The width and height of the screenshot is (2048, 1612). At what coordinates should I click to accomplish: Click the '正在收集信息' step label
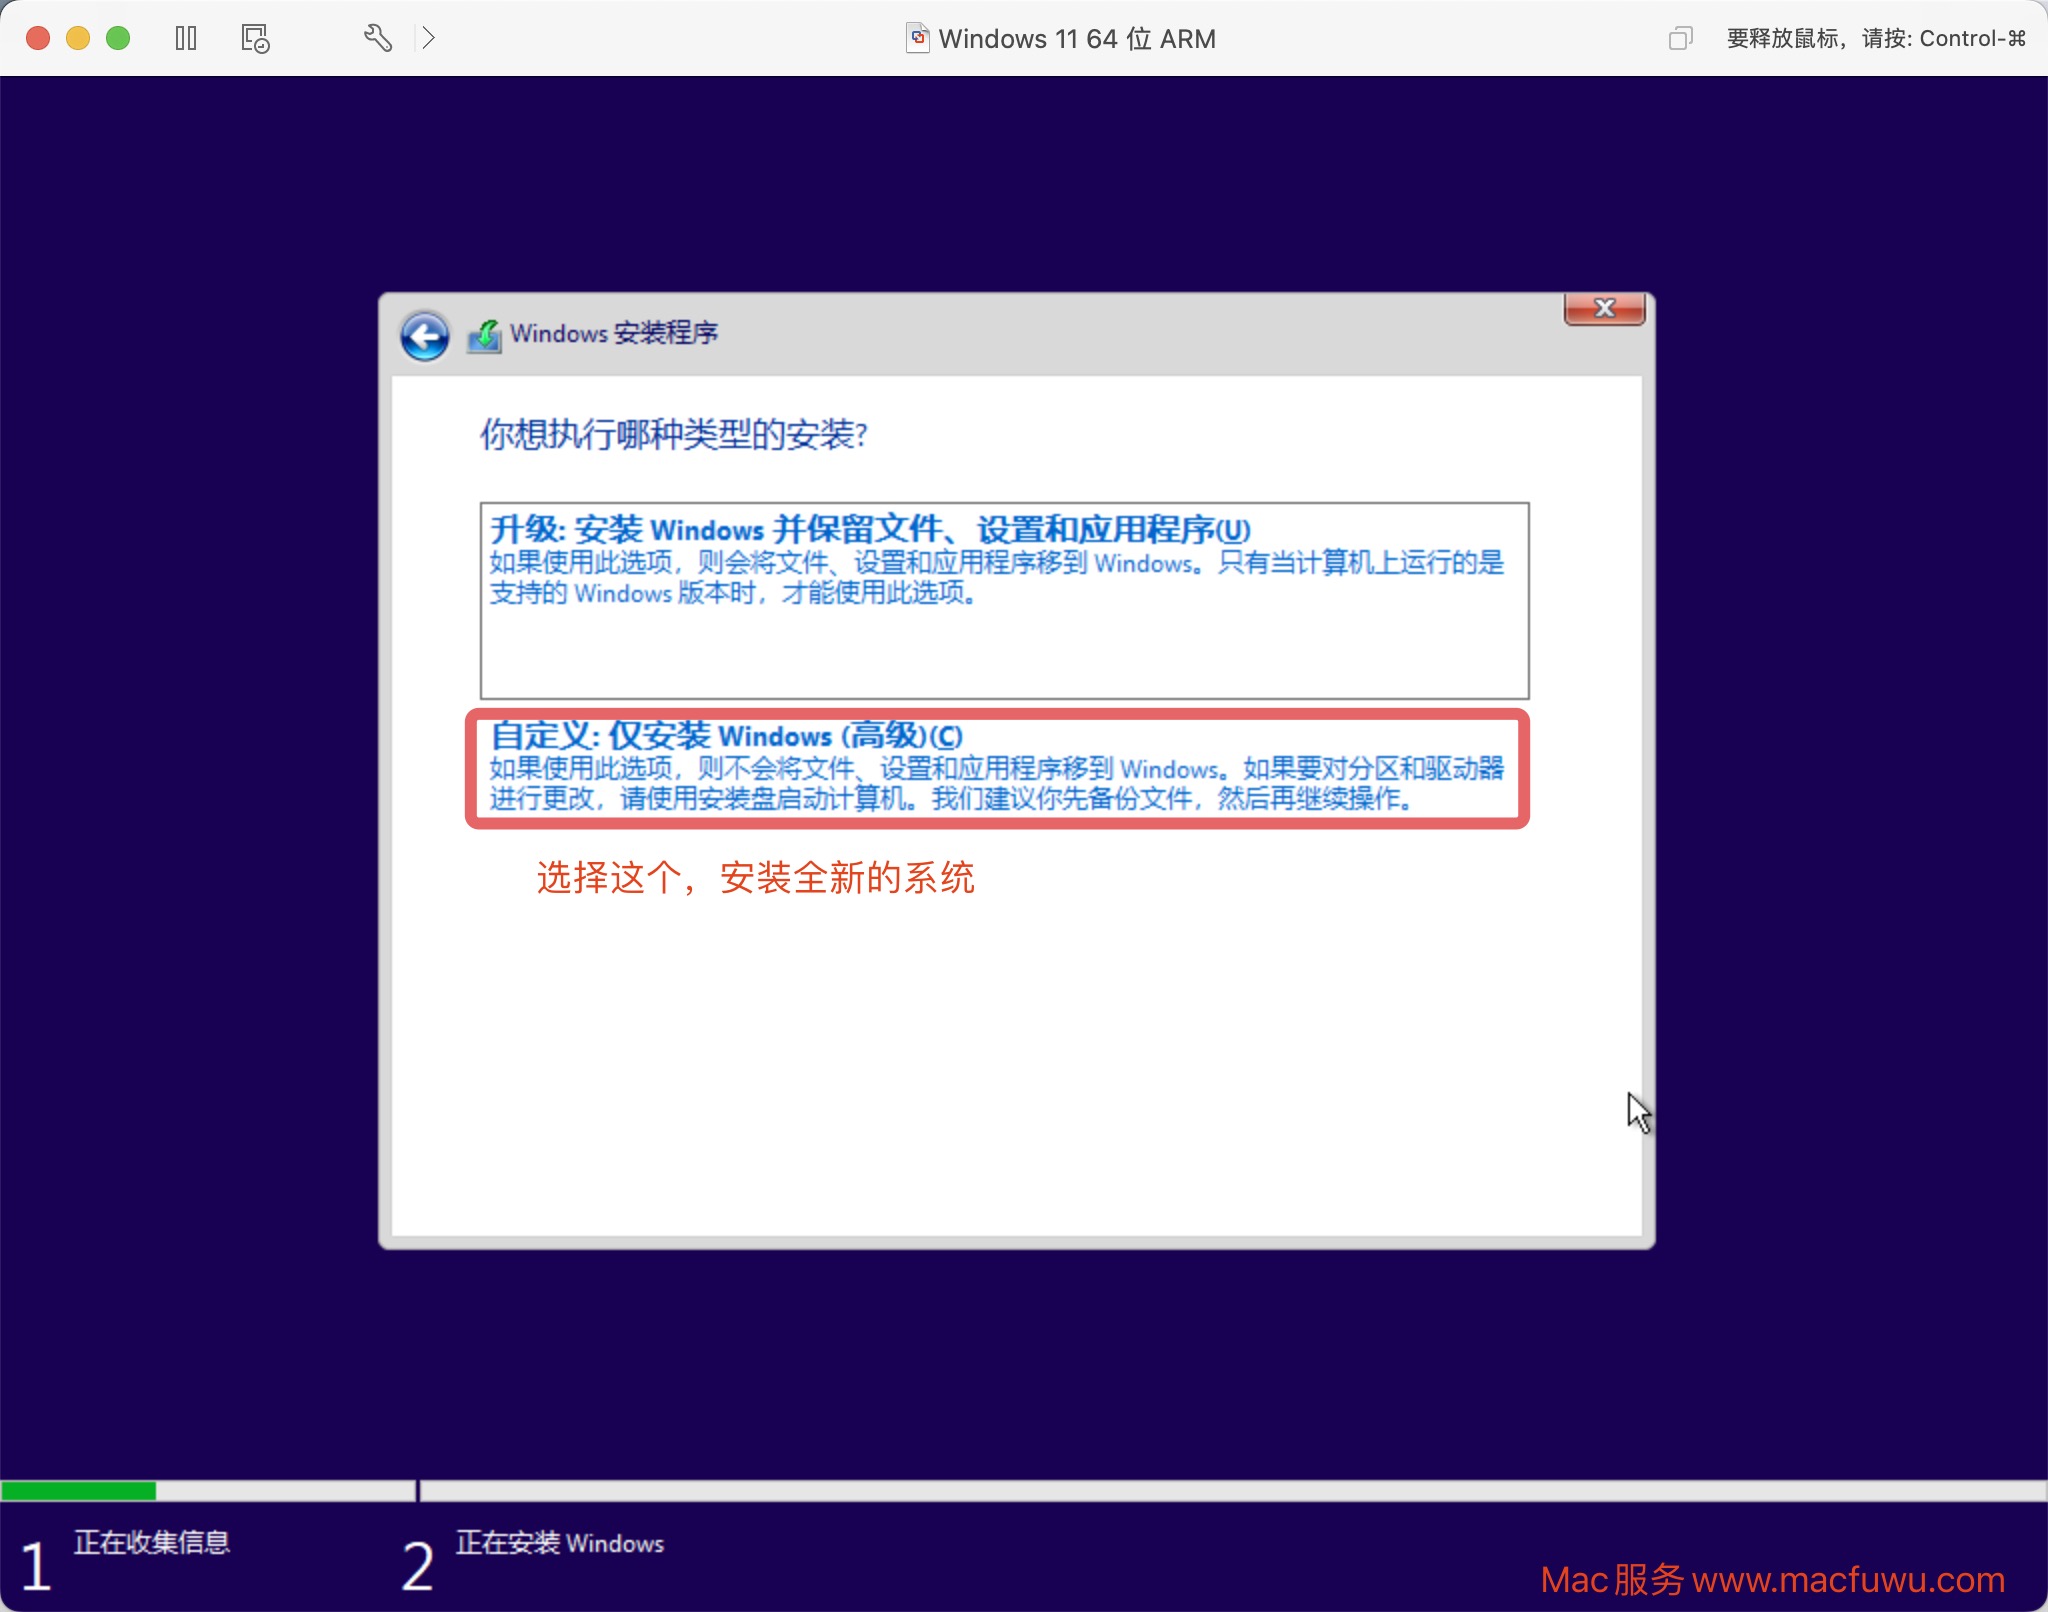[152, 1542]
